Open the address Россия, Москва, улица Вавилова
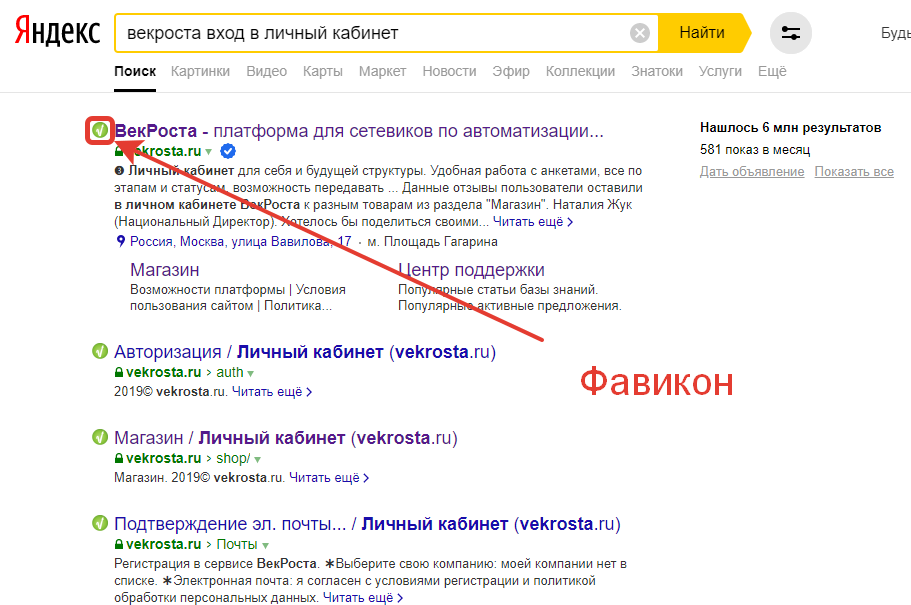The width and height of the screenshot is (911, 605). pyautogui.click(x=241, y=241)
